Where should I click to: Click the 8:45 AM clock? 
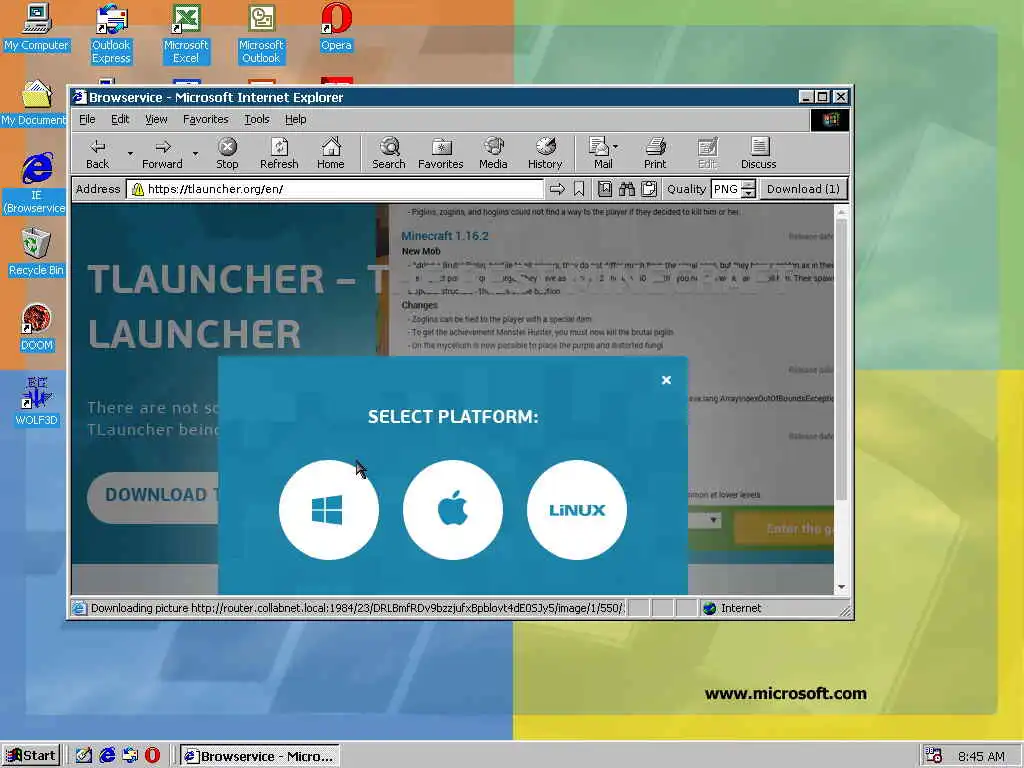pos(982,756)
